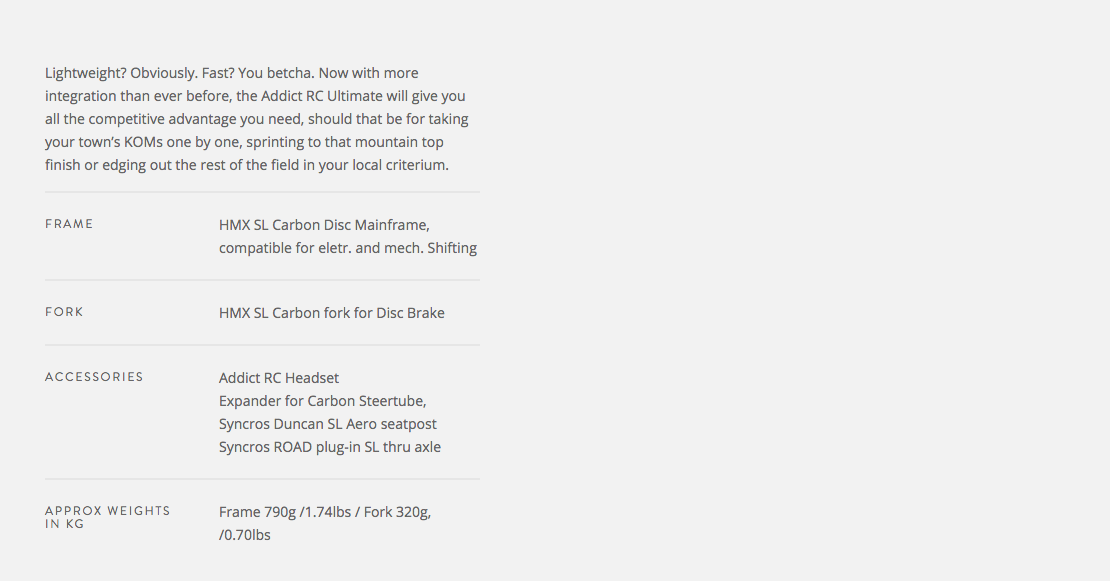
Task: Click the ACCESSORIES spec label
Action: click(94, 377)
